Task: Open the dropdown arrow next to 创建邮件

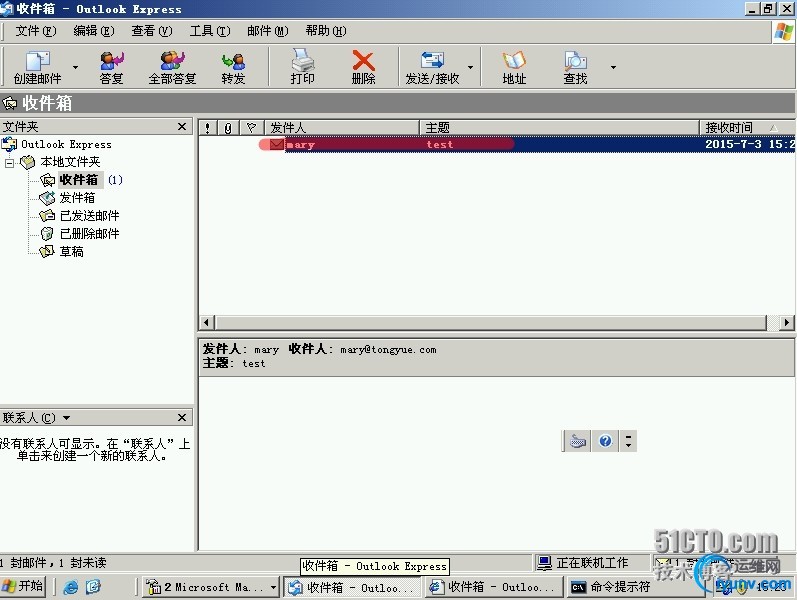Action: (x=76, y=67)
